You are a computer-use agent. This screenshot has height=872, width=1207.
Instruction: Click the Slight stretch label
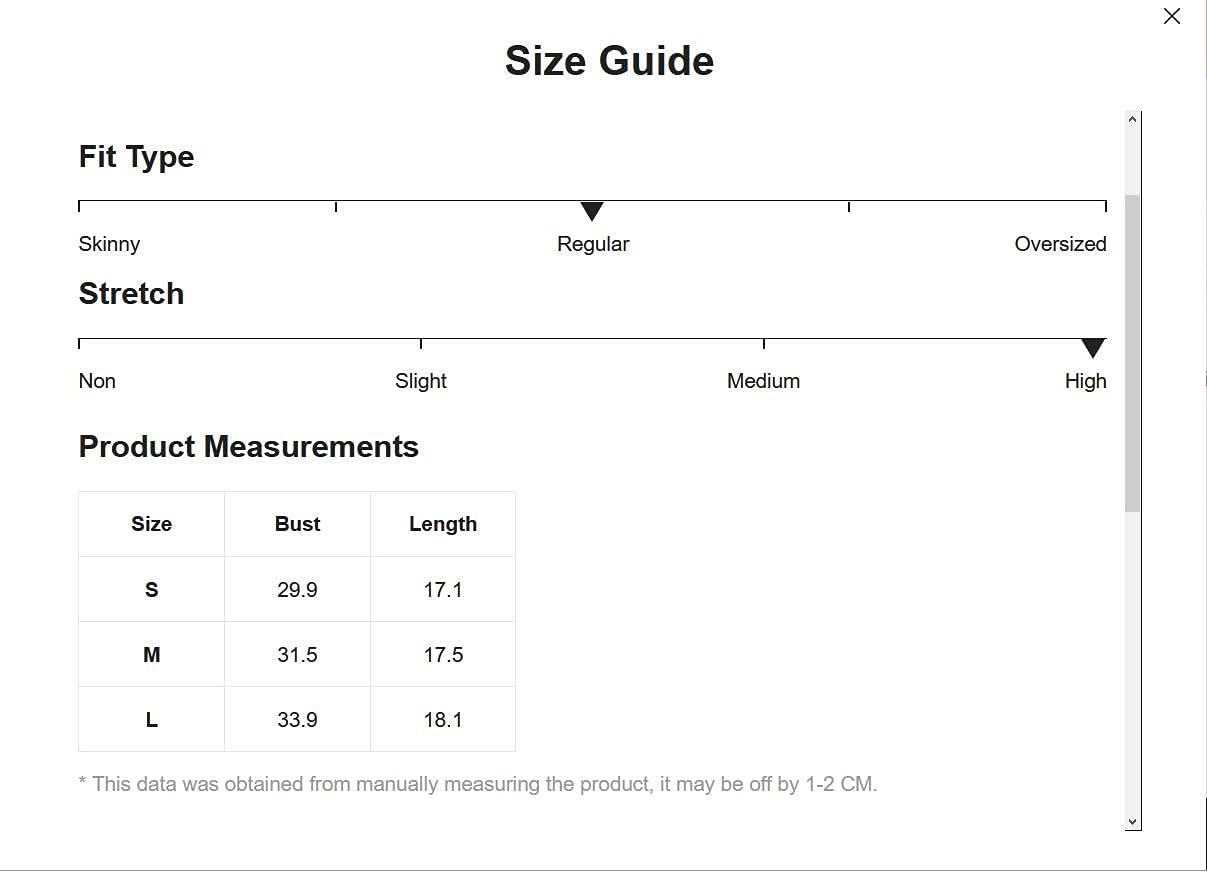pyautogui.click(x=421, y=381)
